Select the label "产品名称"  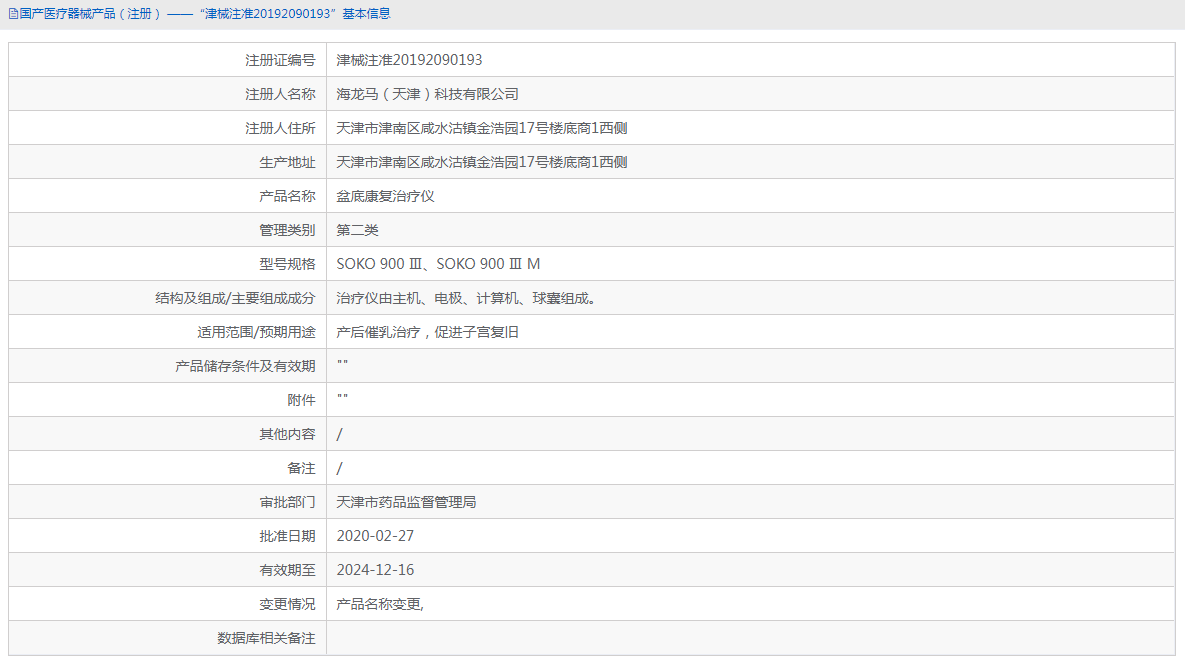[286, 196]
